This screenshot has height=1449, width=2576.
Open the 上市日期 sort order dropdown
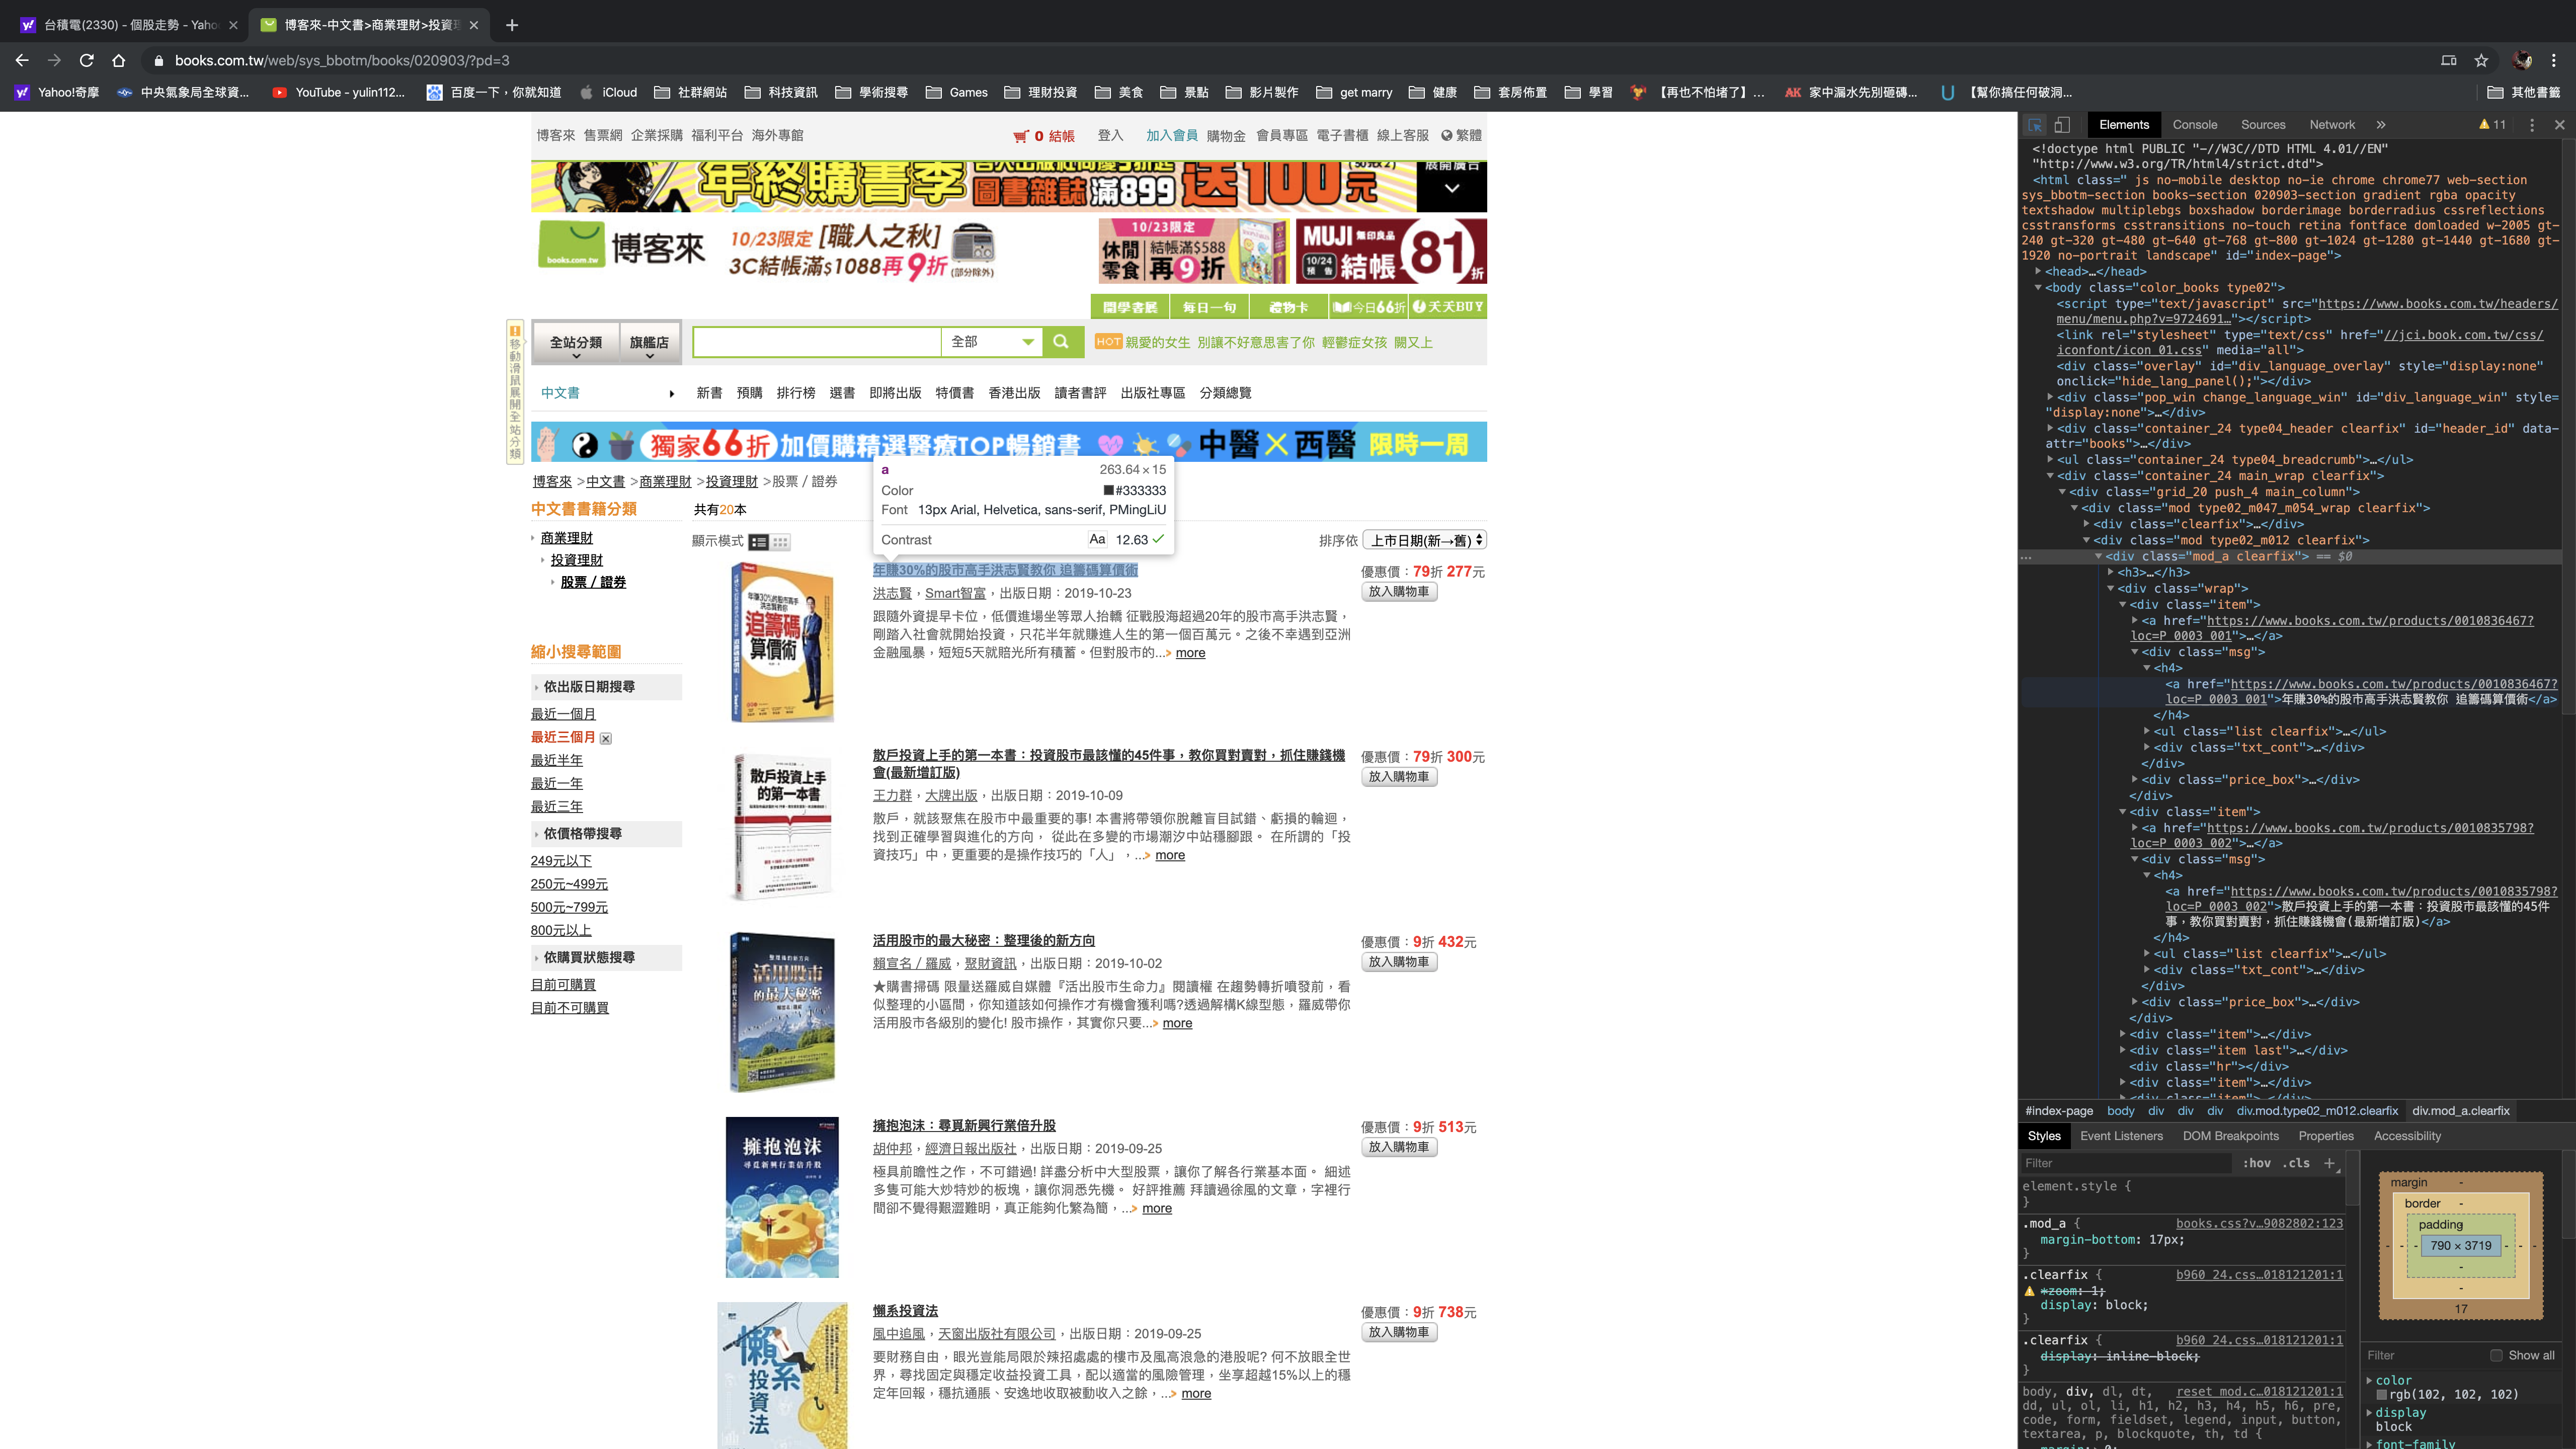tap(1425, 540)
